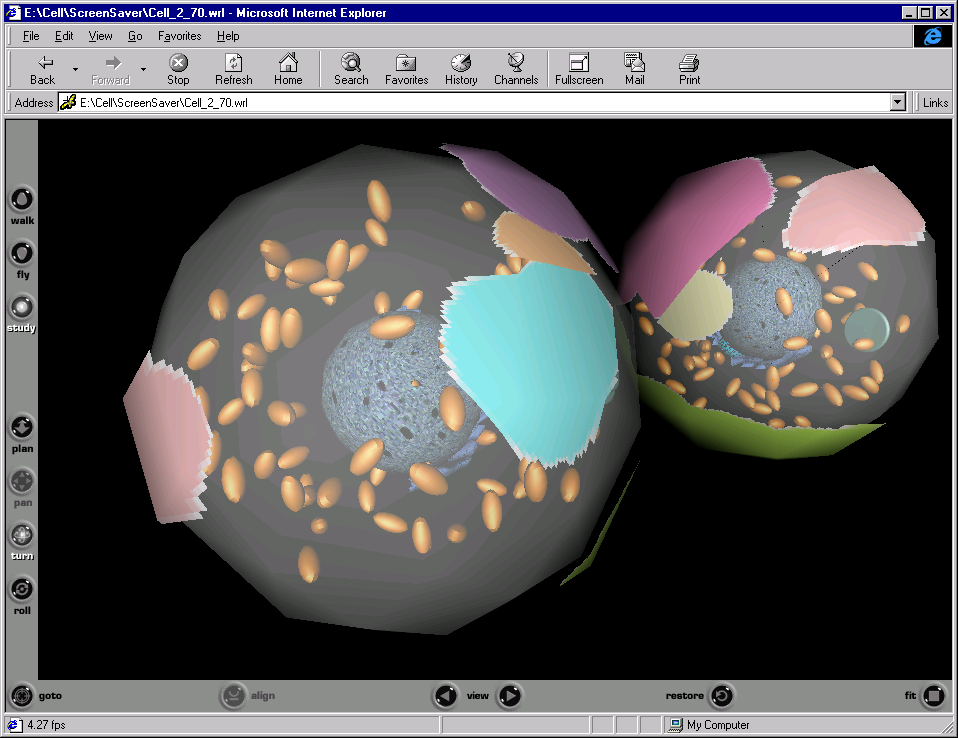Click the goto button in viewer
The width and height of the screenshot is (958, 738).
[x=22, y=695]
